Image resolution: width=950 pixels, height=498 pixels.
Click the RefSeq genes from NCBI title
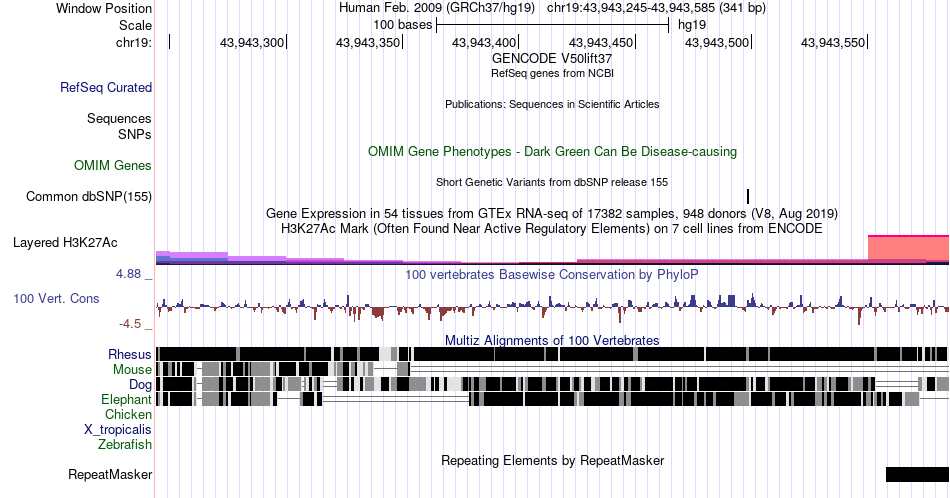click(x=552, y=73)
